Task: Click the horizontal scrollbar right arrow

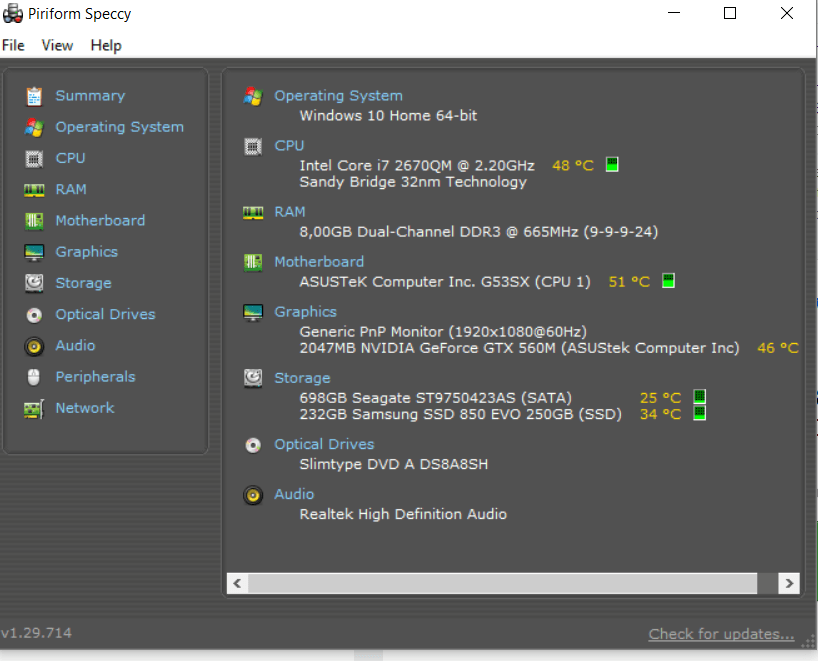Action: (789, 582)
